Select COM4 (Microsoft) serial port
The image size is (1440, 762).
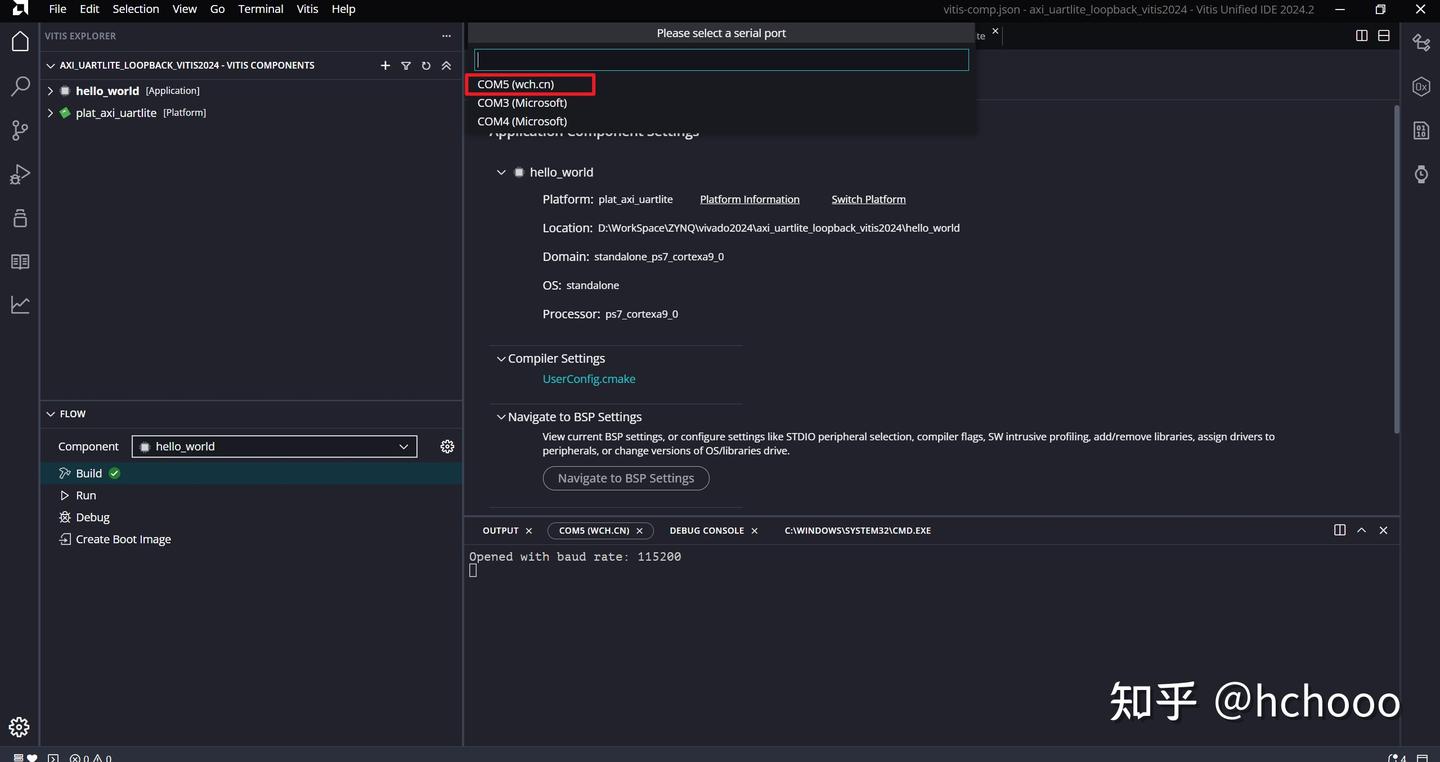(721, 121)
